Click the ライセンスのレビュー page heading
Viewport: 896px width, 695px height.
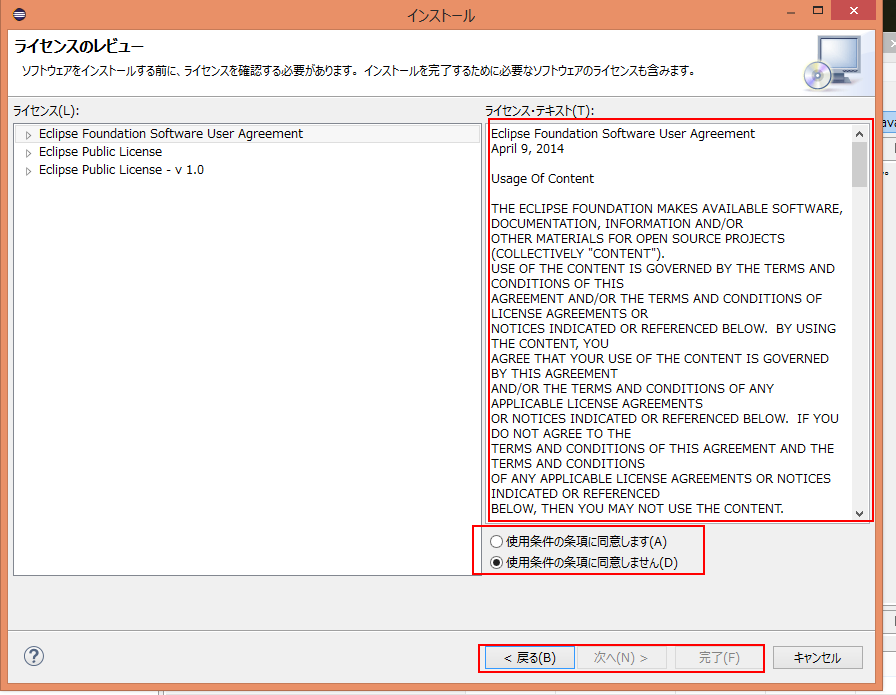(79, 46)
